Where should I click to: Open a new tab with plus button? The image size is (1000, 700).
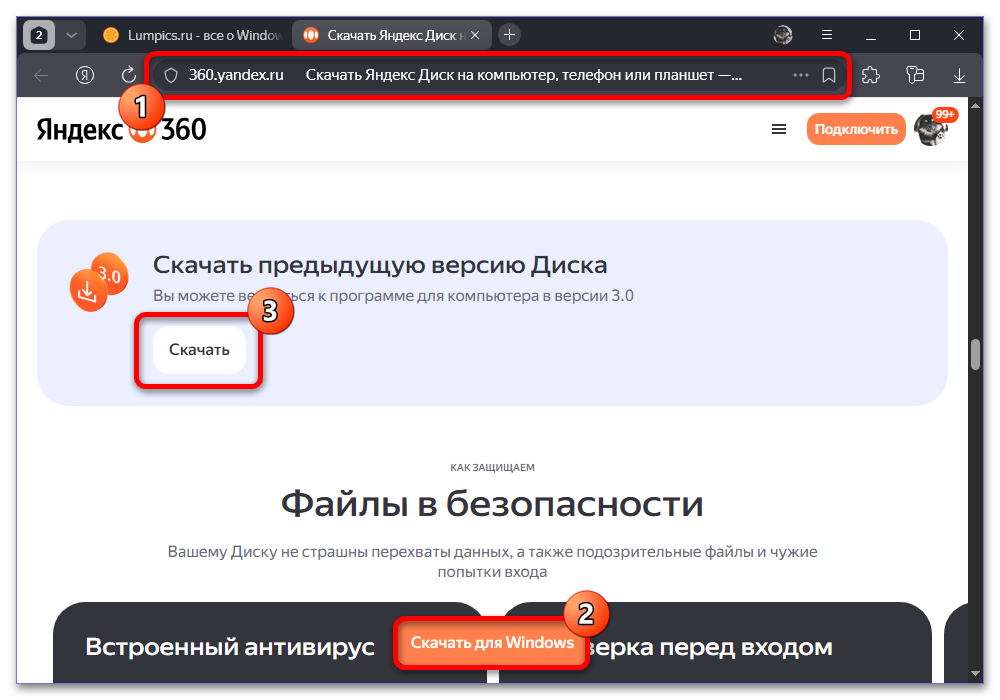509,34
